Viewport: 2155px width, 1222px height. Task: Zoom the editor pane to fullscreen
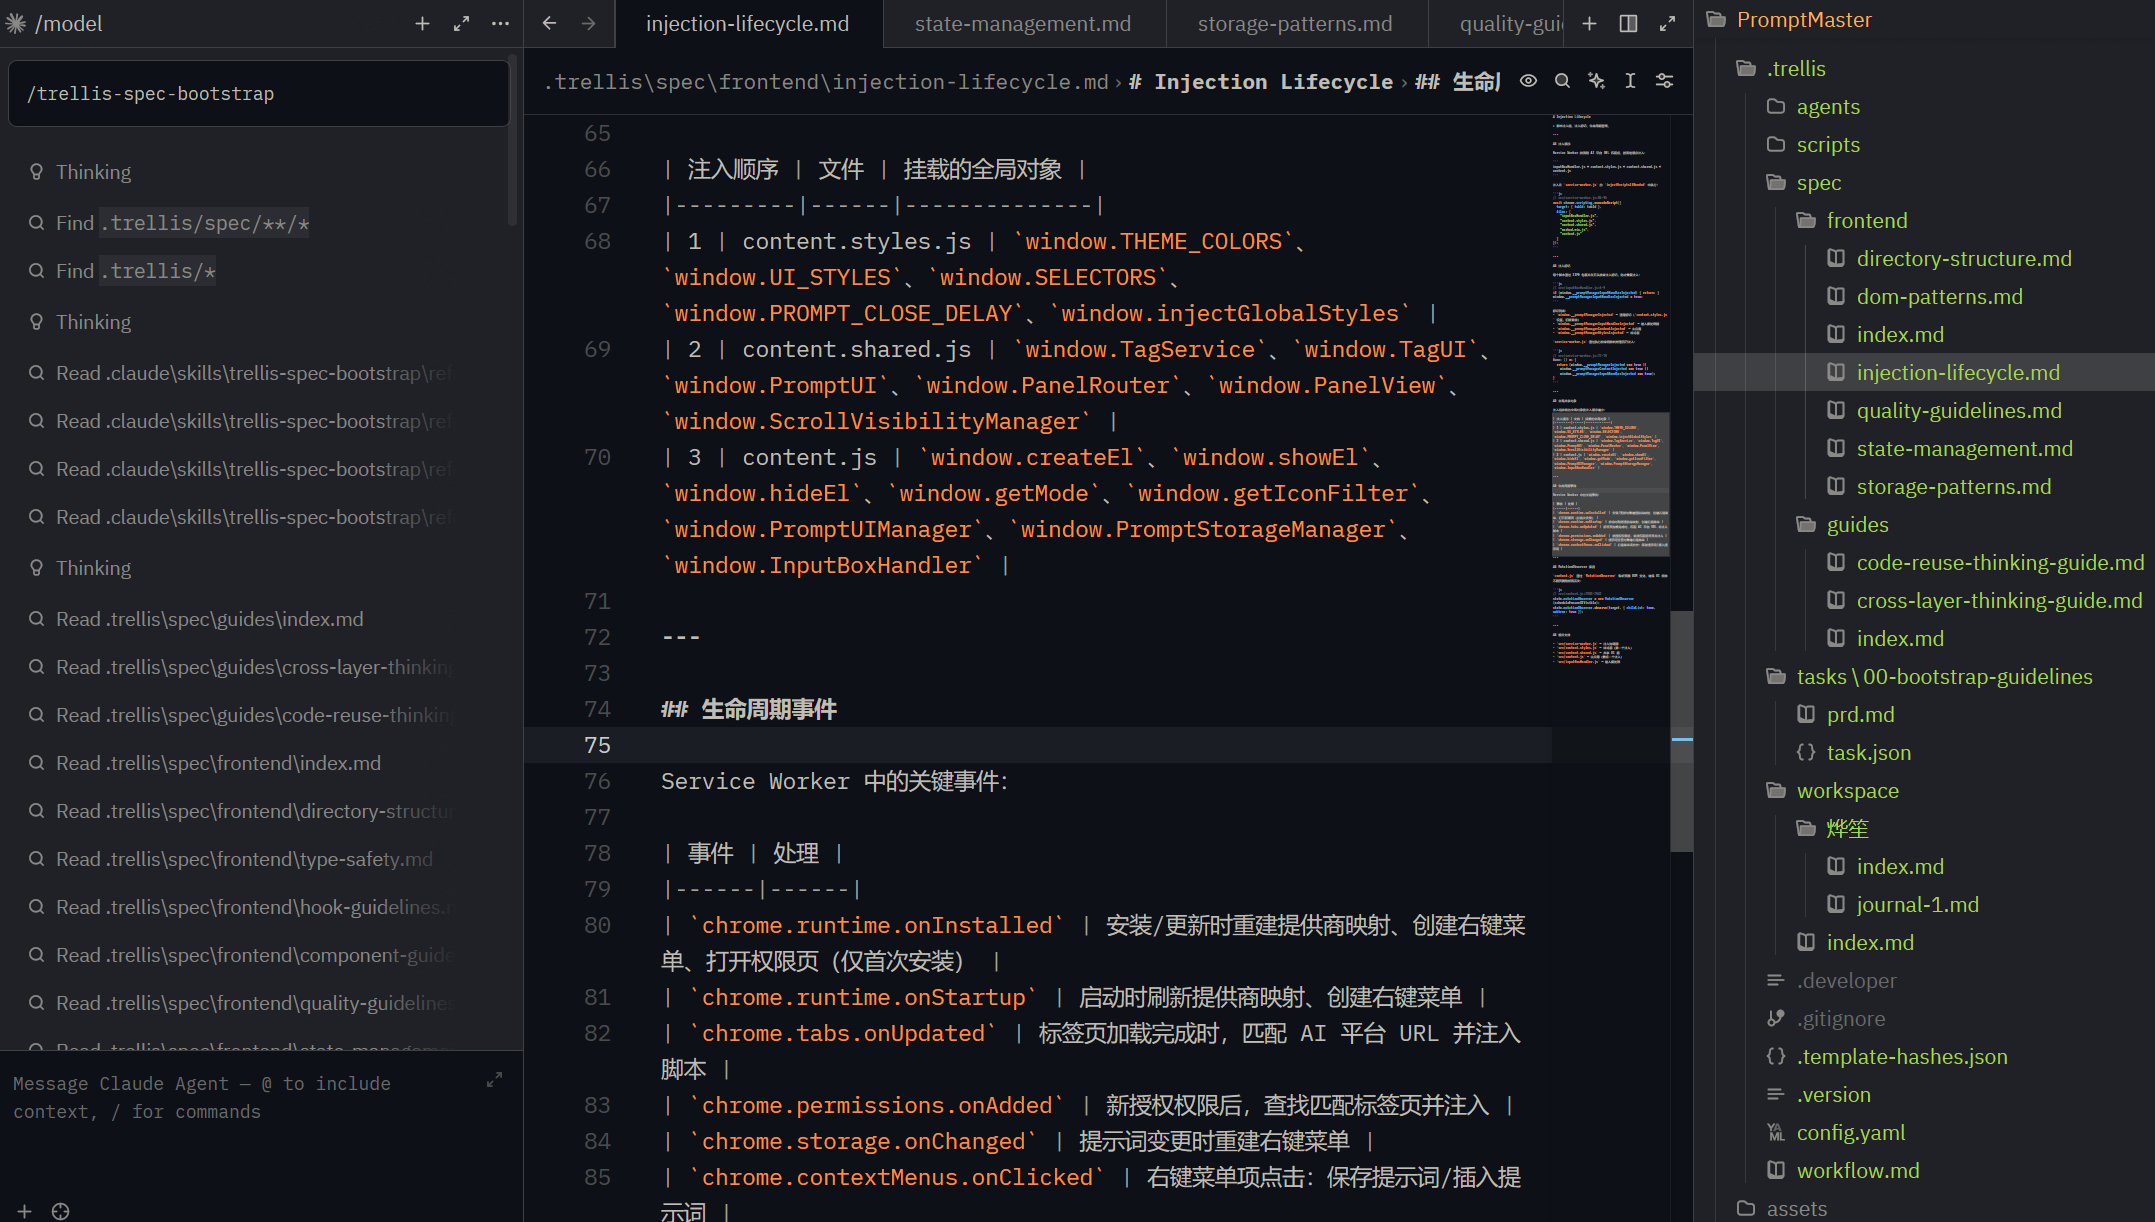[x=1667, y=23]
